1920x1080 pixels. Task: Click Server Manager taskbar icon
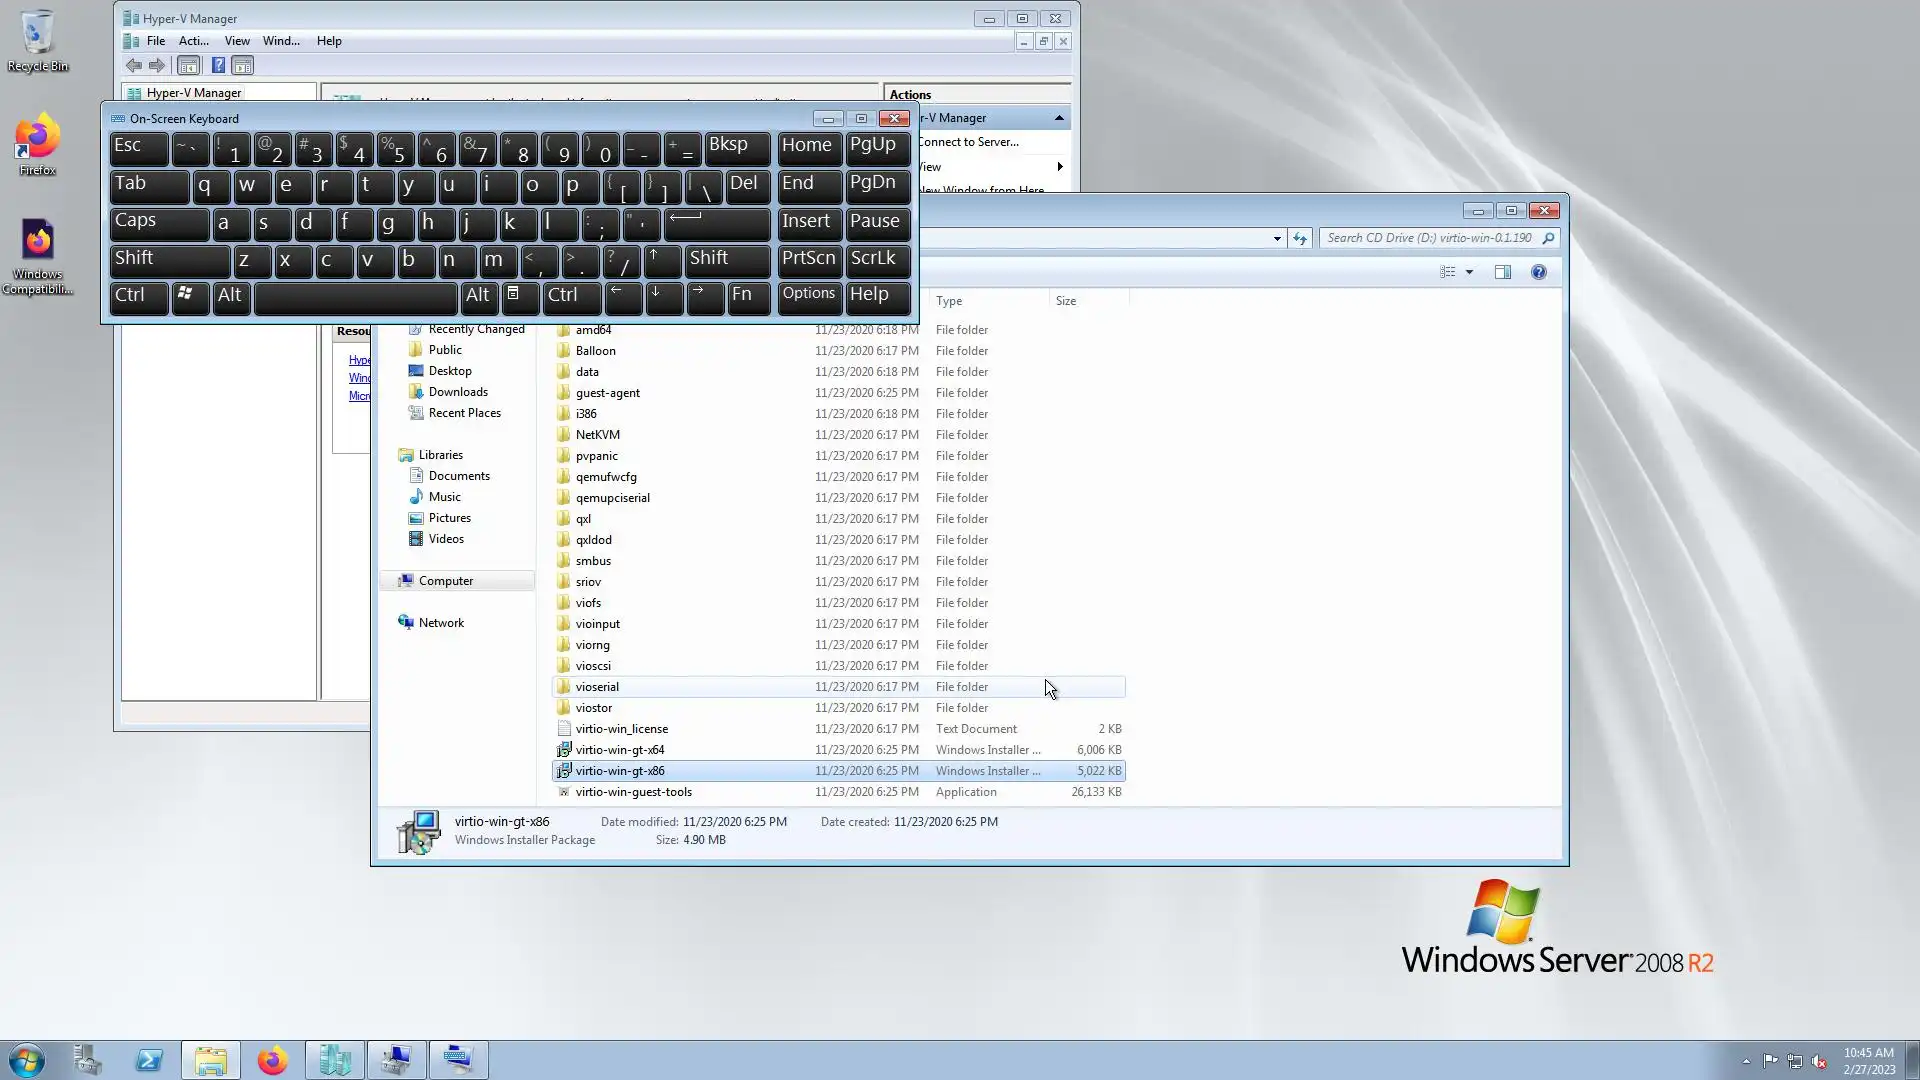click(x=87, y=1060)
